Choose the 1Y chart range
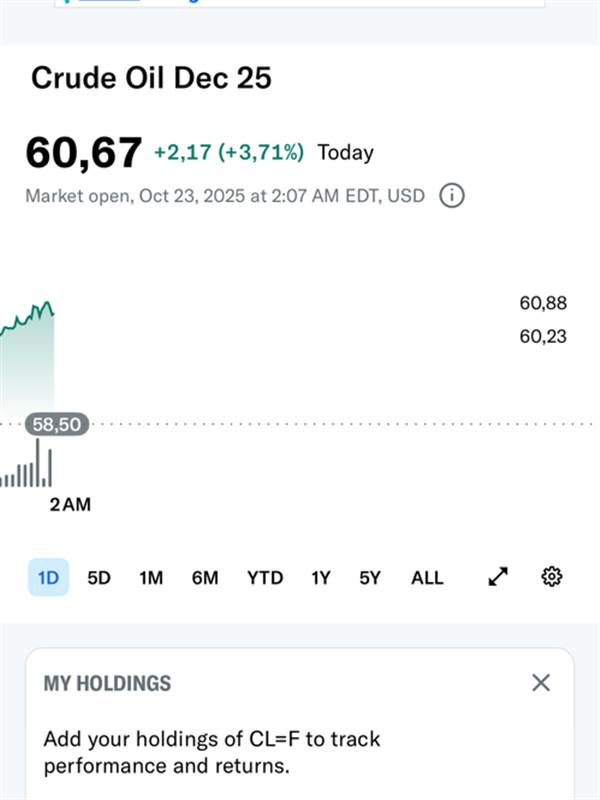The image size is (600, 800). (320, 578)
